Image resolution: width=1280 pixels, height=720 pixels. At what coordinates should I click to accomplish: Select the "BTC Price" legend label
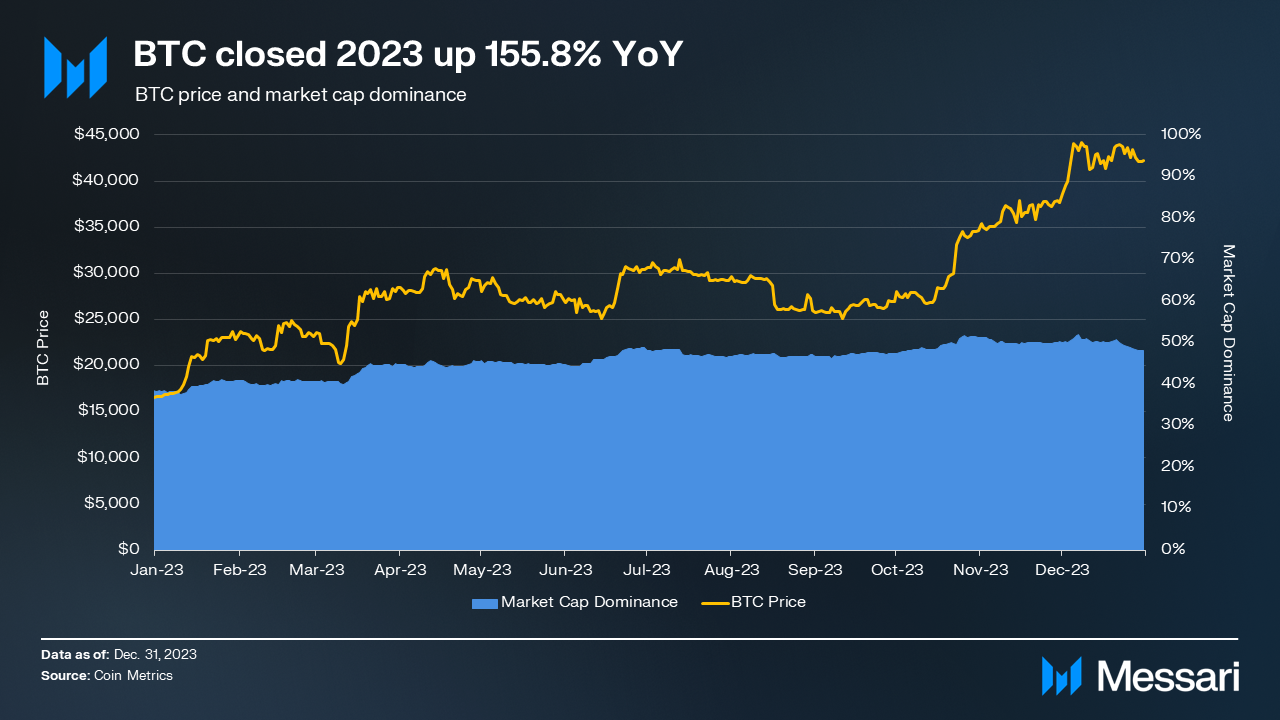tap(768, 602)
